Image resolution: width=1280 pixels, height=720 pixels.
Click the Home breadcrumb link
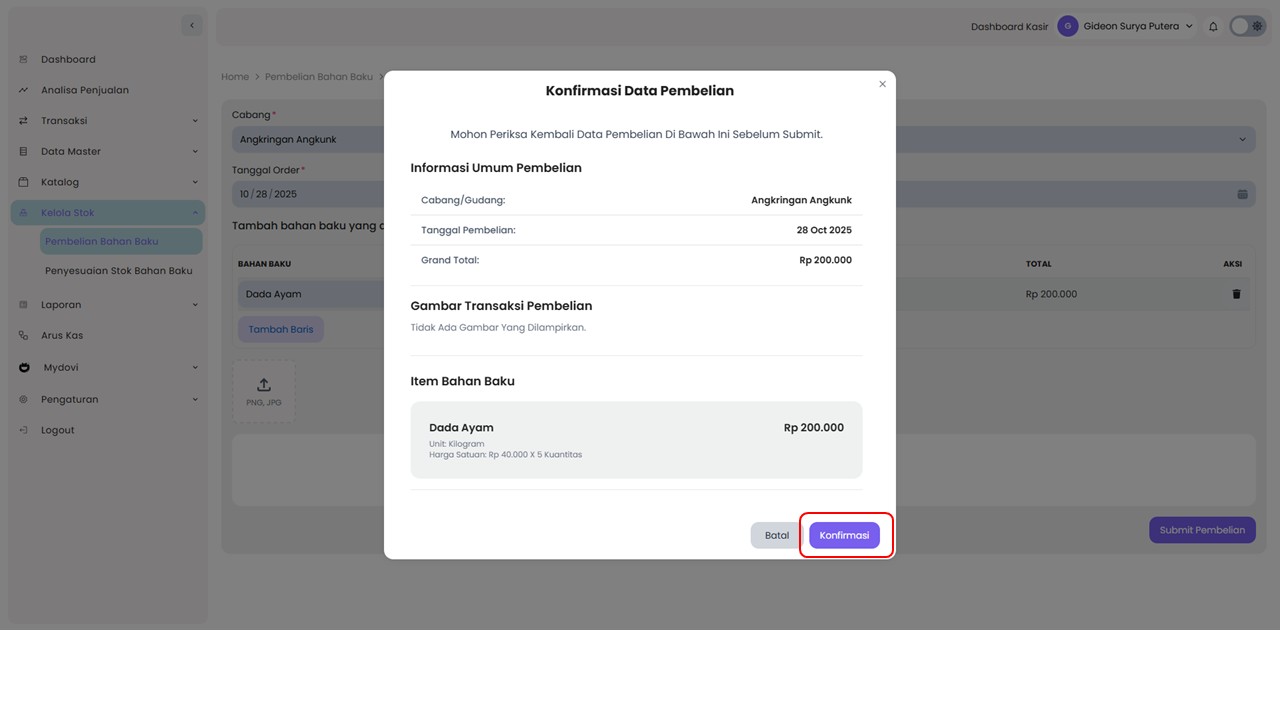pyautogui.click(x=235, y=77)
